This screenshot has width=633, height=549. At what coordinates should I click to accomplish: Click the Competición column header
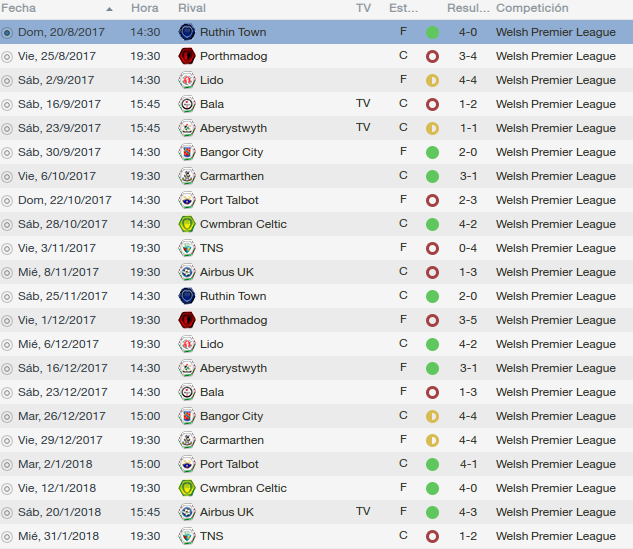pos(532,8)
